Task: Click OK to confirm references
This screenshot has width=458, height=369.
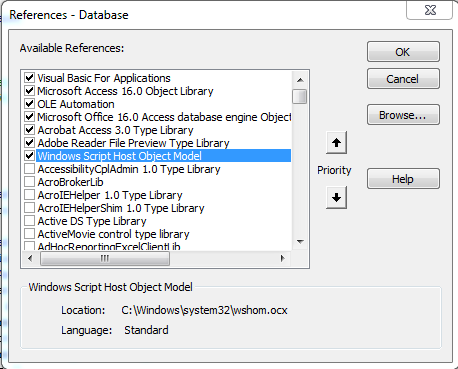Action: pos(403,52)
